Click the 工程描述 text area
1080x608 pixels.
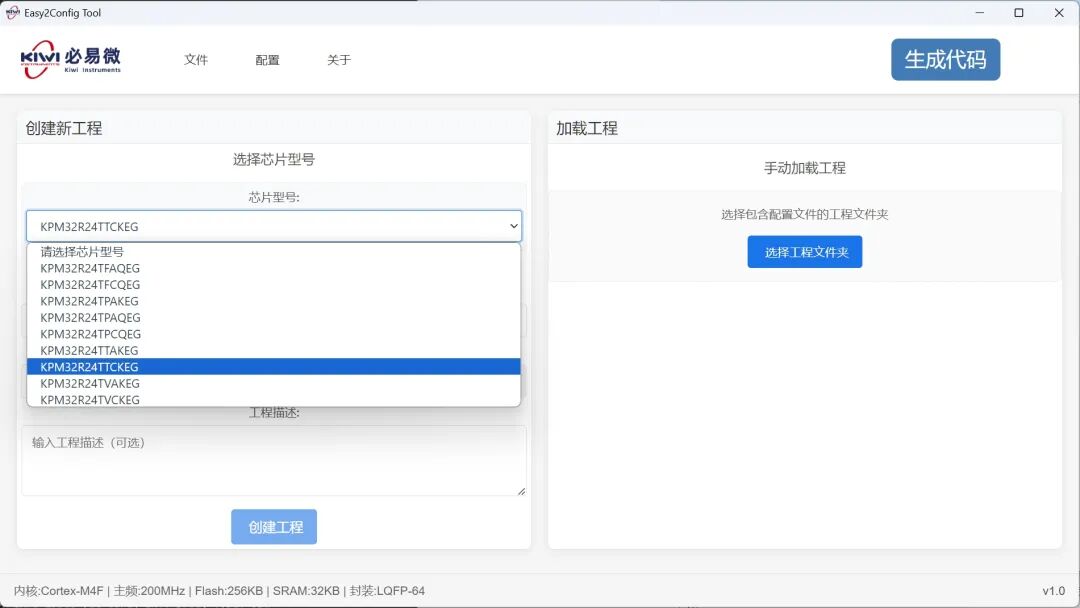(x=273, y=460)
